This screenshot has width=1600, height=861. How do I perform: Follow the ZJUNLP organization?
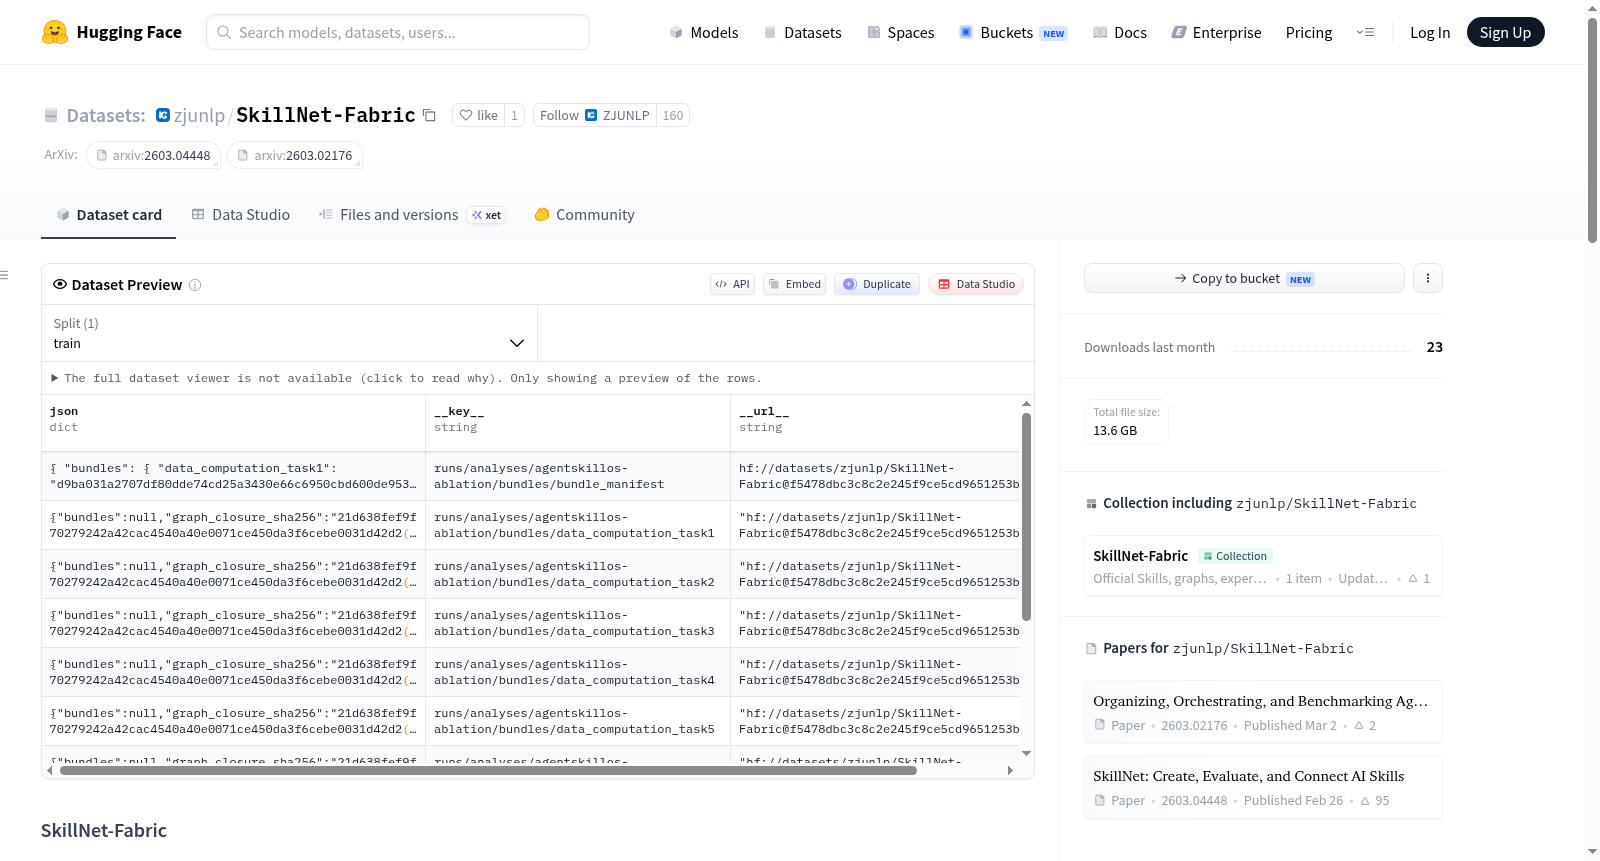pos(594,115)
